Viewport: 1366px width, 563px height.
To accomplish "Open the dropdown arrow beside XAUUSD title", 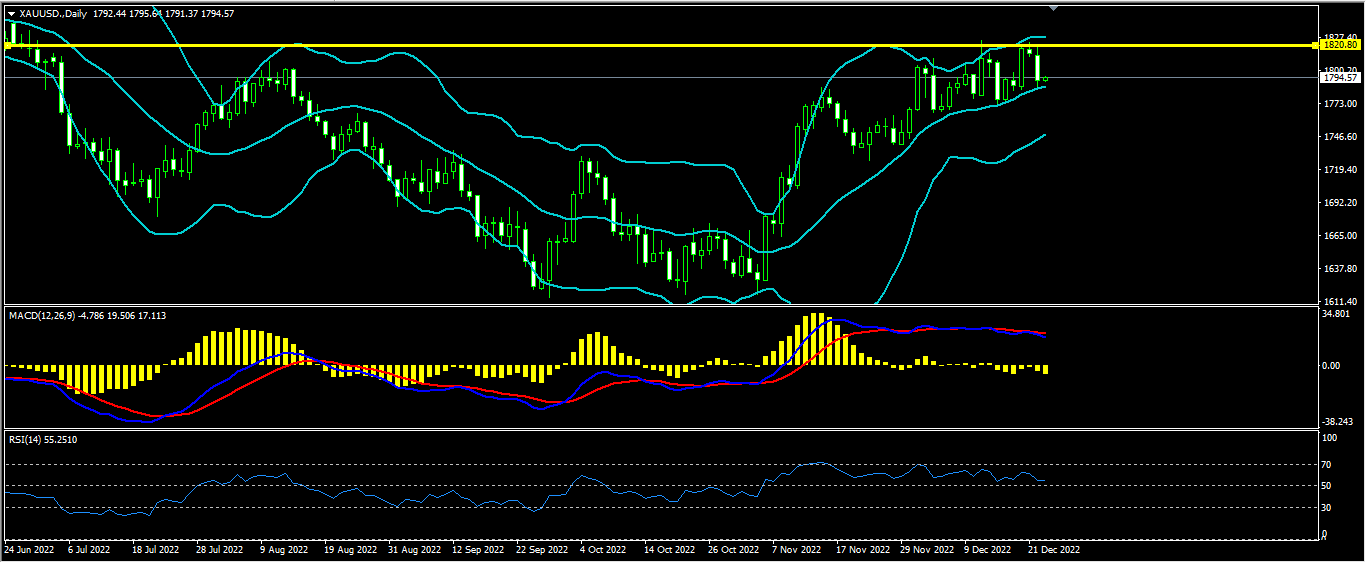I will (x=11, y=13).
